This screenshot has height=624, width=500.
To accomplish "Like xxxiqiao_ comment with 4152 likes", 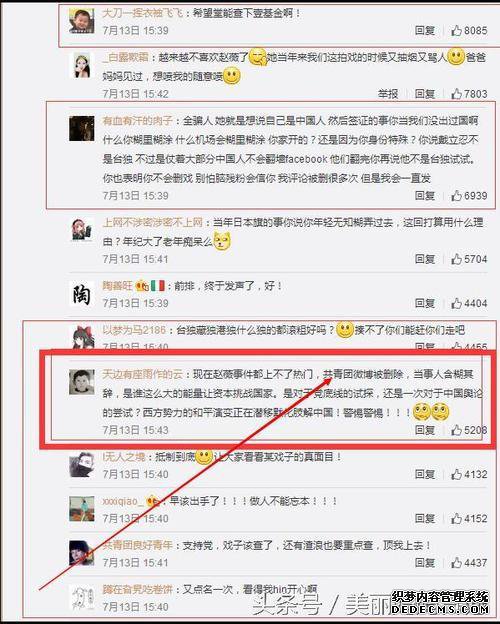I will tap(456, 518).
